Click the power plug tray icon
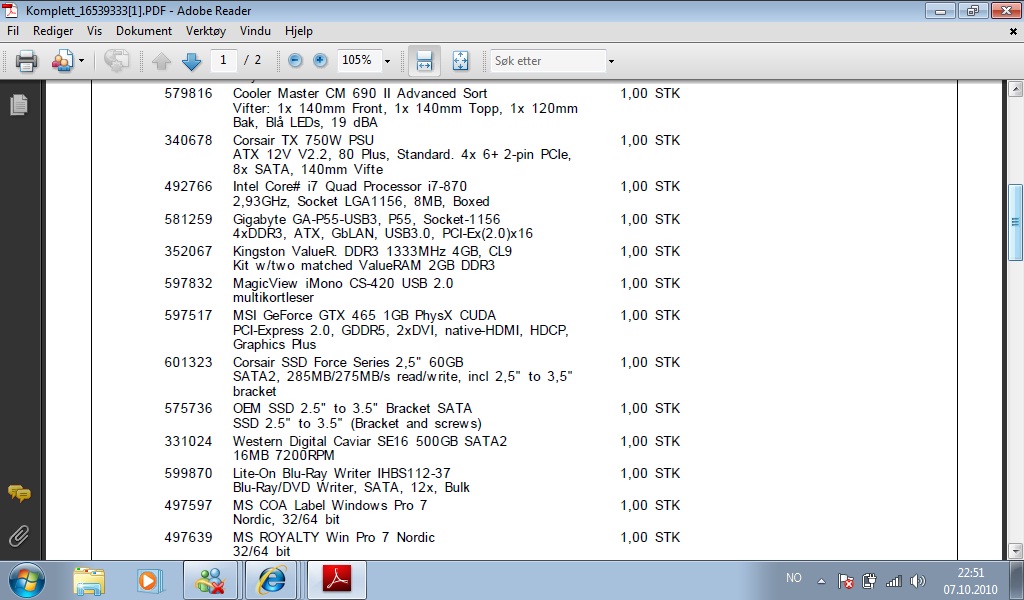Image resolution: width=1024 pixels, height=600 pixels. click(869, 580)
